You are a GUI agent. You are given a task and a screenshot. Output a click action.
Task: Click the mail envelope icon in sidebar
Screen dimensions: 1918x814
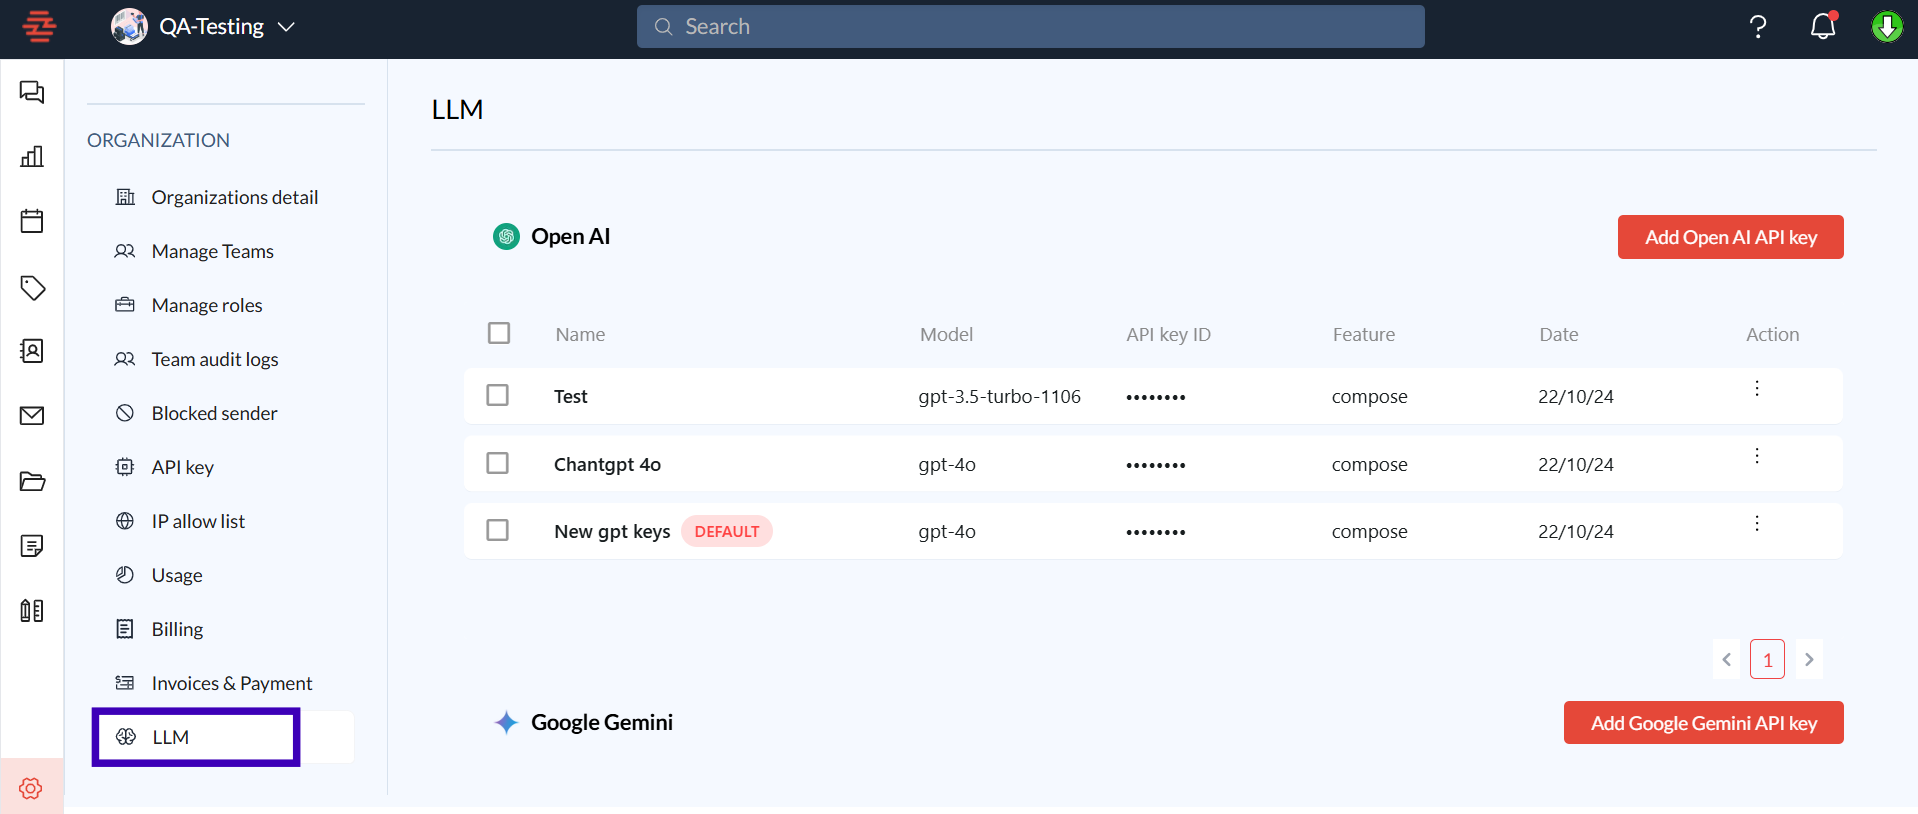pyautogui.click(x=32, y=416)
